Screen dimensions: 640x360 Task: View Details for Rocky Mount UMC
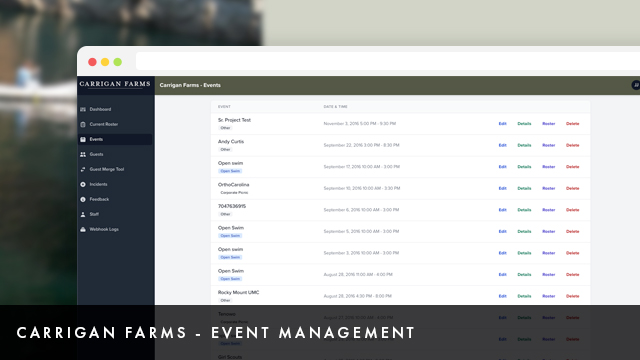(x=524, y=296)
